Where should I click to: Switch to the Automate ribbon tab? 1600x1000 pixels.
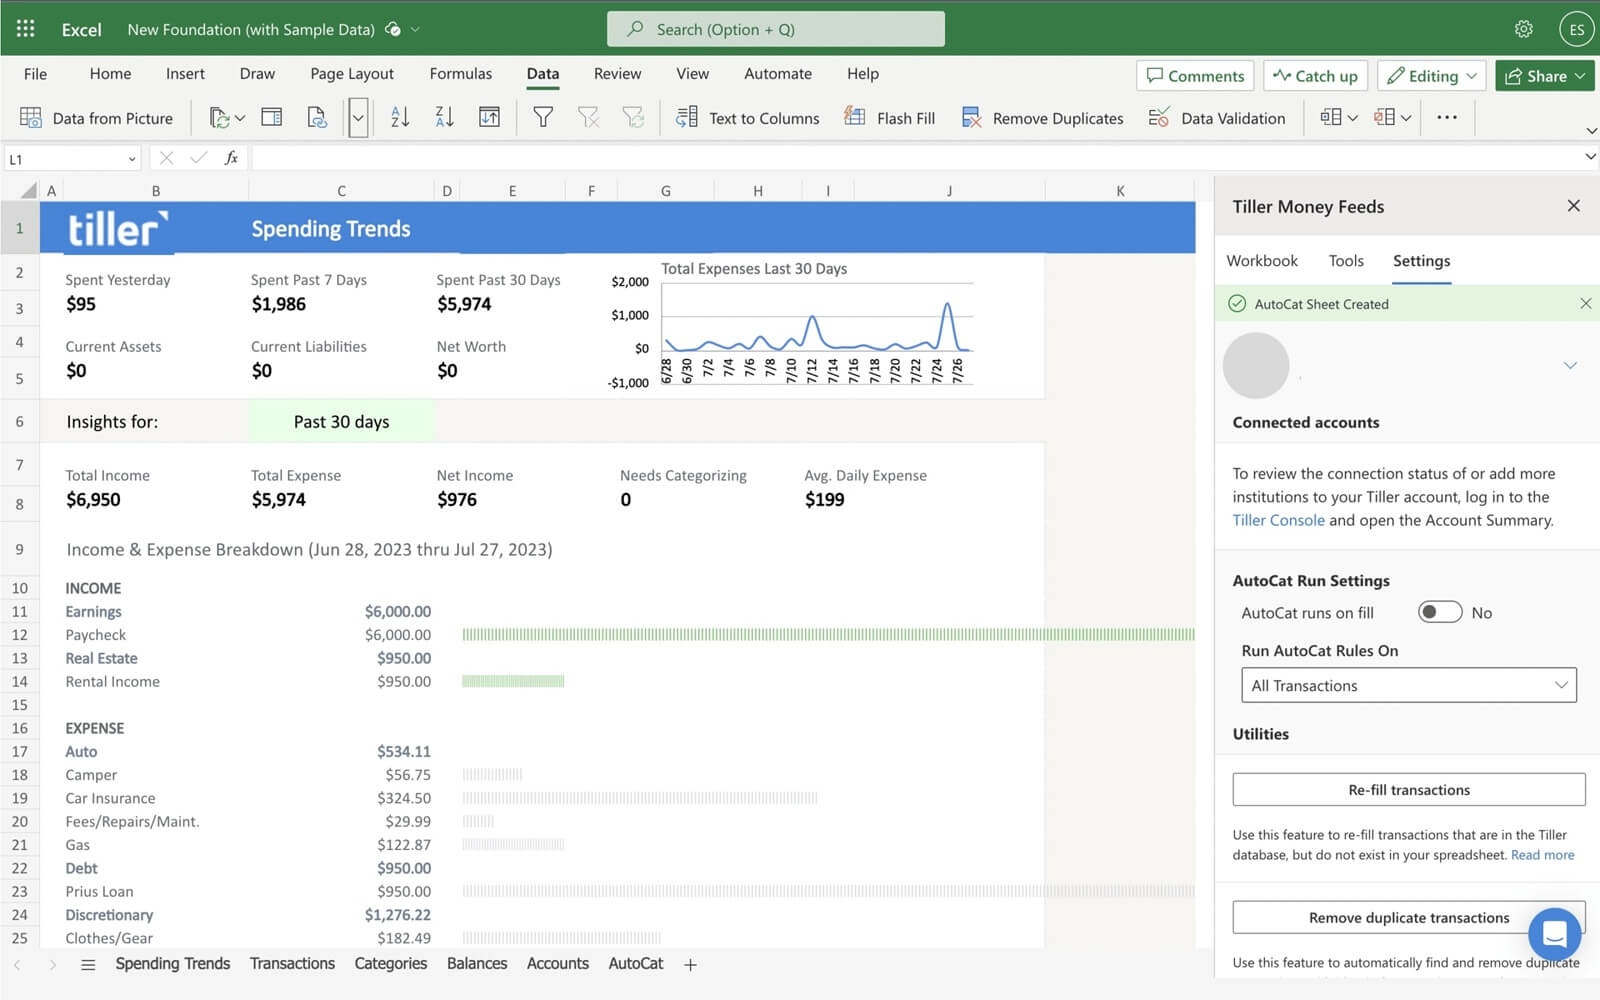pos(778,74)
